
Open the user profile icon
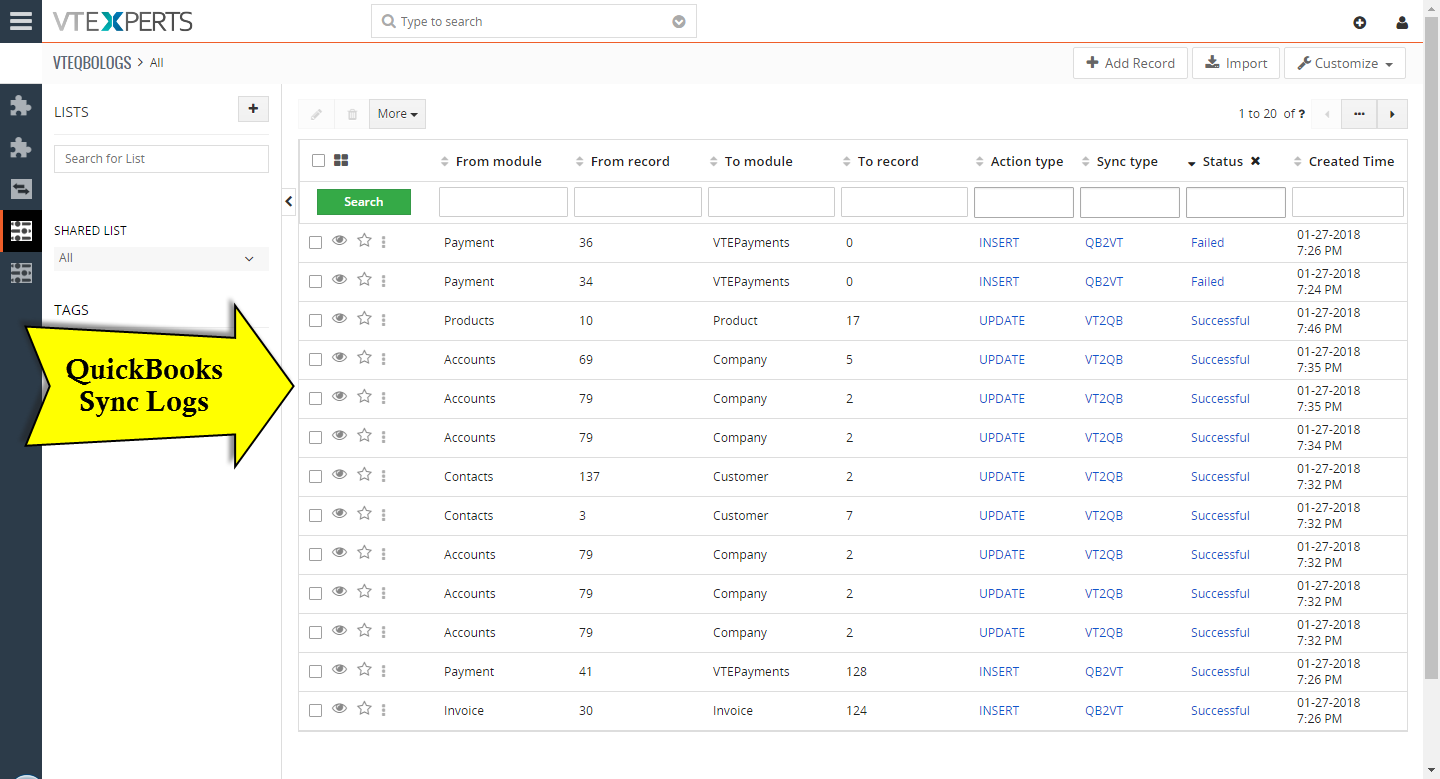click(x=1402, y=23)
